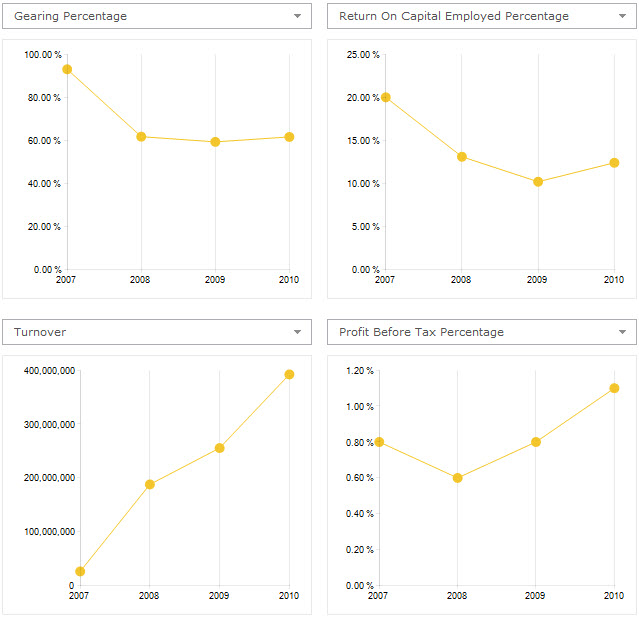Click the 2009 marker on Turnover chart
The height and width of the screenshot is (618, 639).
point(219,447)
